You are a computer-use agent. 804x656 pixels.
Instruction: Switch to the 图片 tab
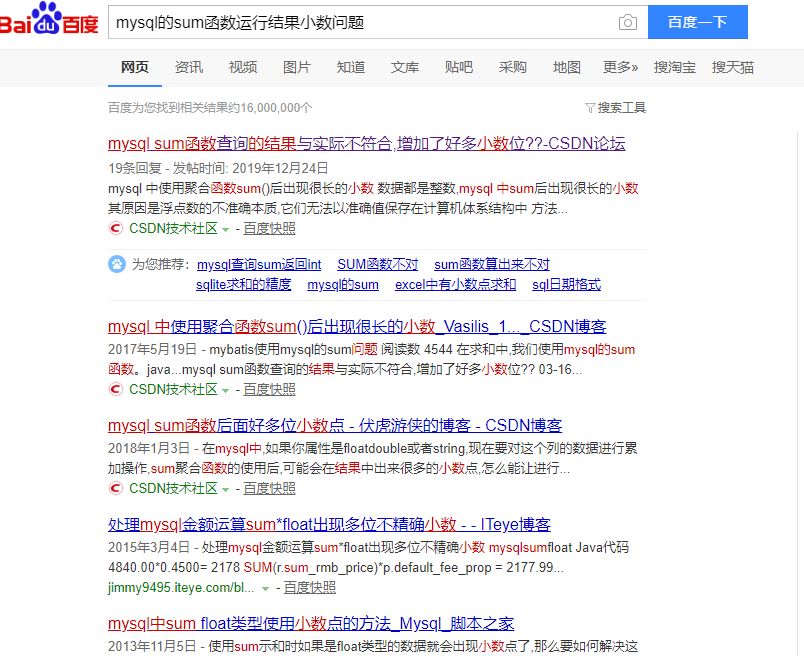[x=297, y=67]
